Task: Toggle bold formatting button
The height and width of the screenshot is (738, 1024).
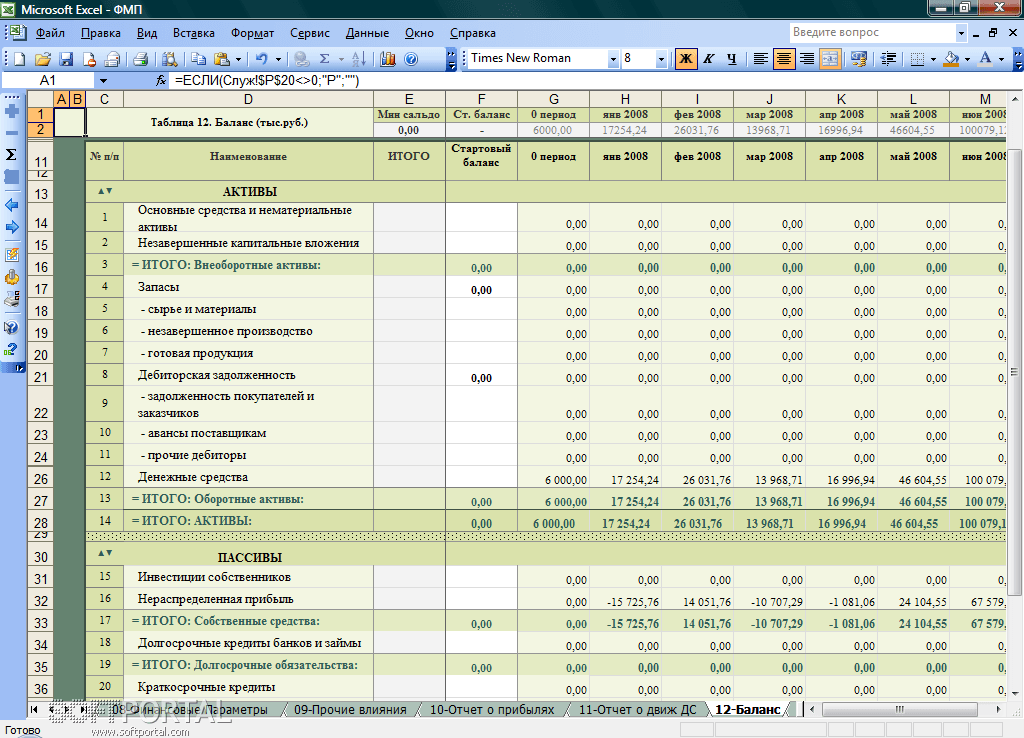Action: (686, 59)
